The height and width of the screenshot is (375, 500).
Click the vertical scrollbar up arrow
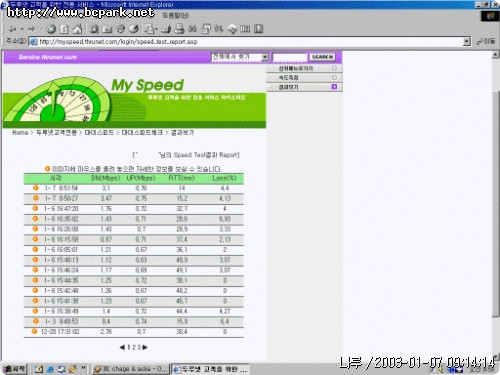(x=496, y=55)
